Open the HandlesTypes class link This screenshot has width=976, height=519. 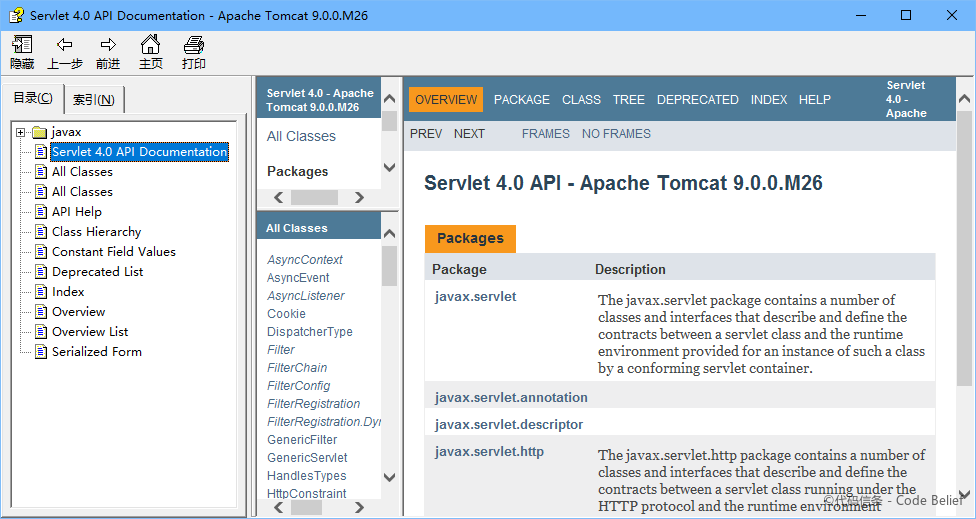click(306, 476)
